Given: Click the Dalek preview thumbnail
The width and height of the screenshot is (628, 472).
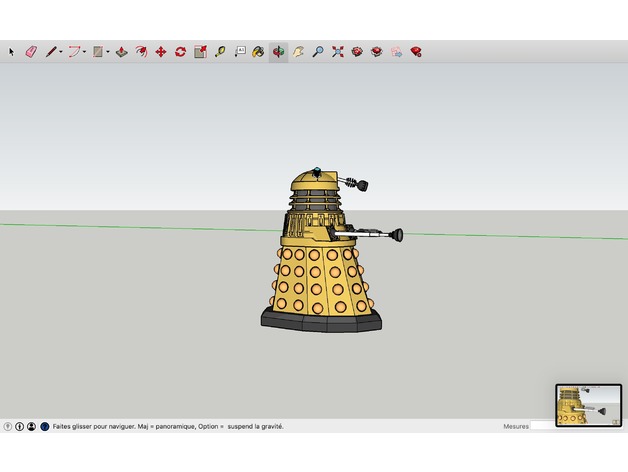Looking at the screenshot, I should click(588, 405).
